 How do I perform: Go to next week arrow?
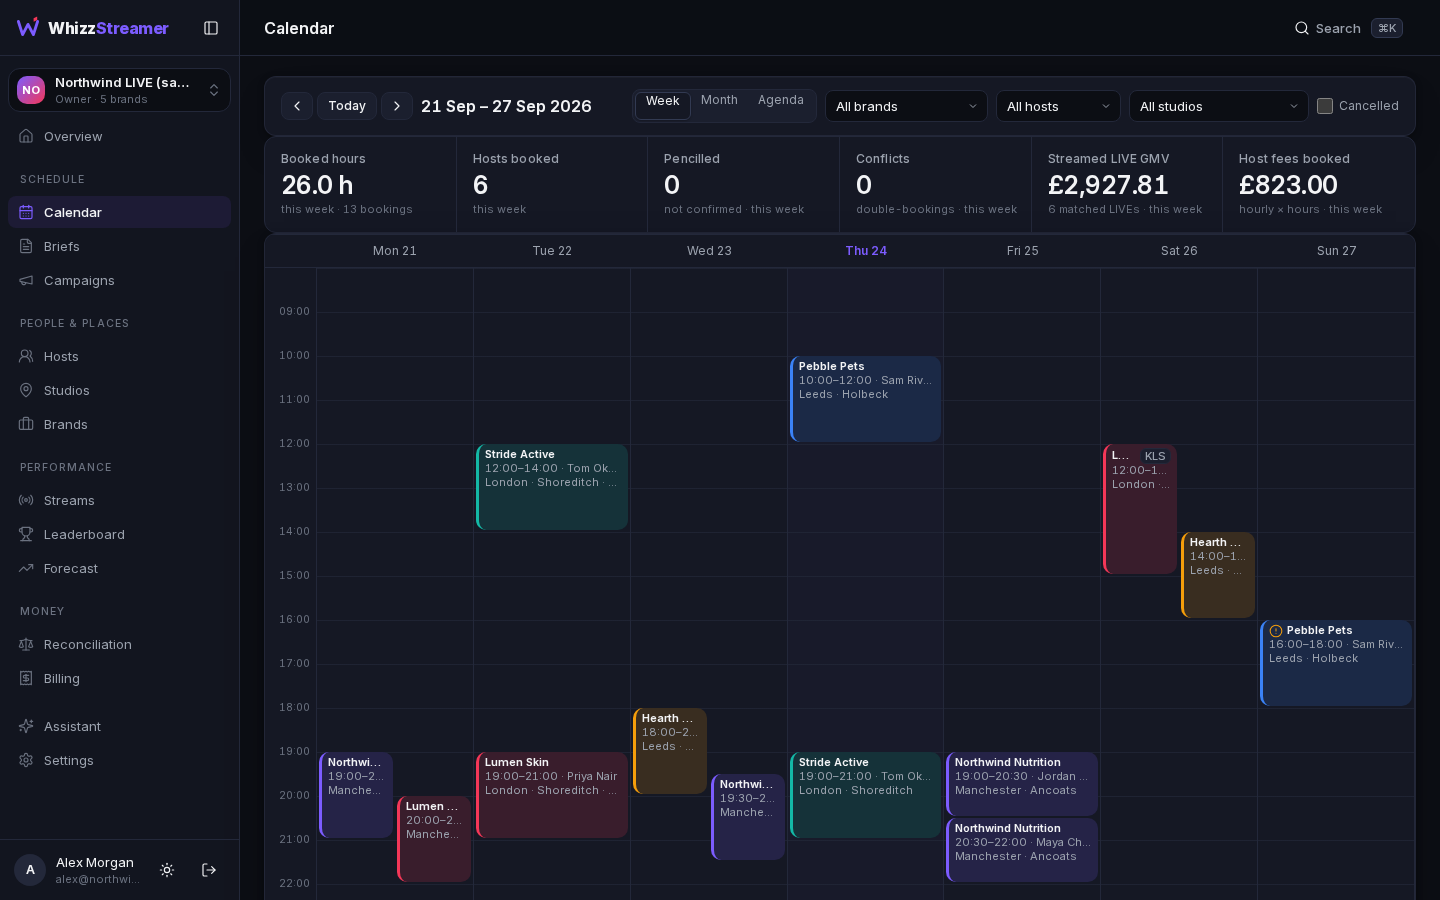(397, 106)
